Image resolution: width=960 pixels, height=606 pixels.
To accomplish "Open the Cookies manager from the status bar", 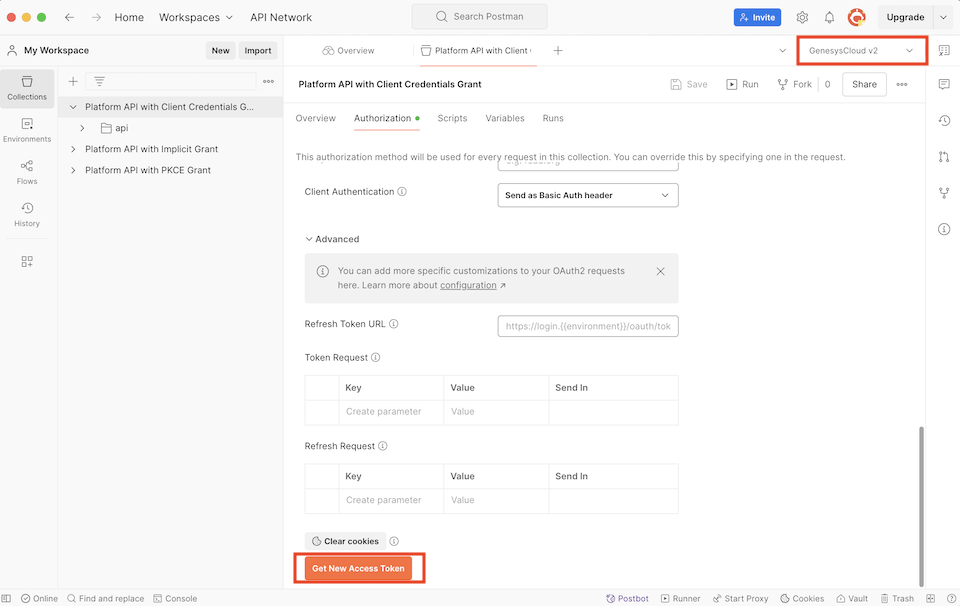I will pyautogui.click(x=802, y=598).
